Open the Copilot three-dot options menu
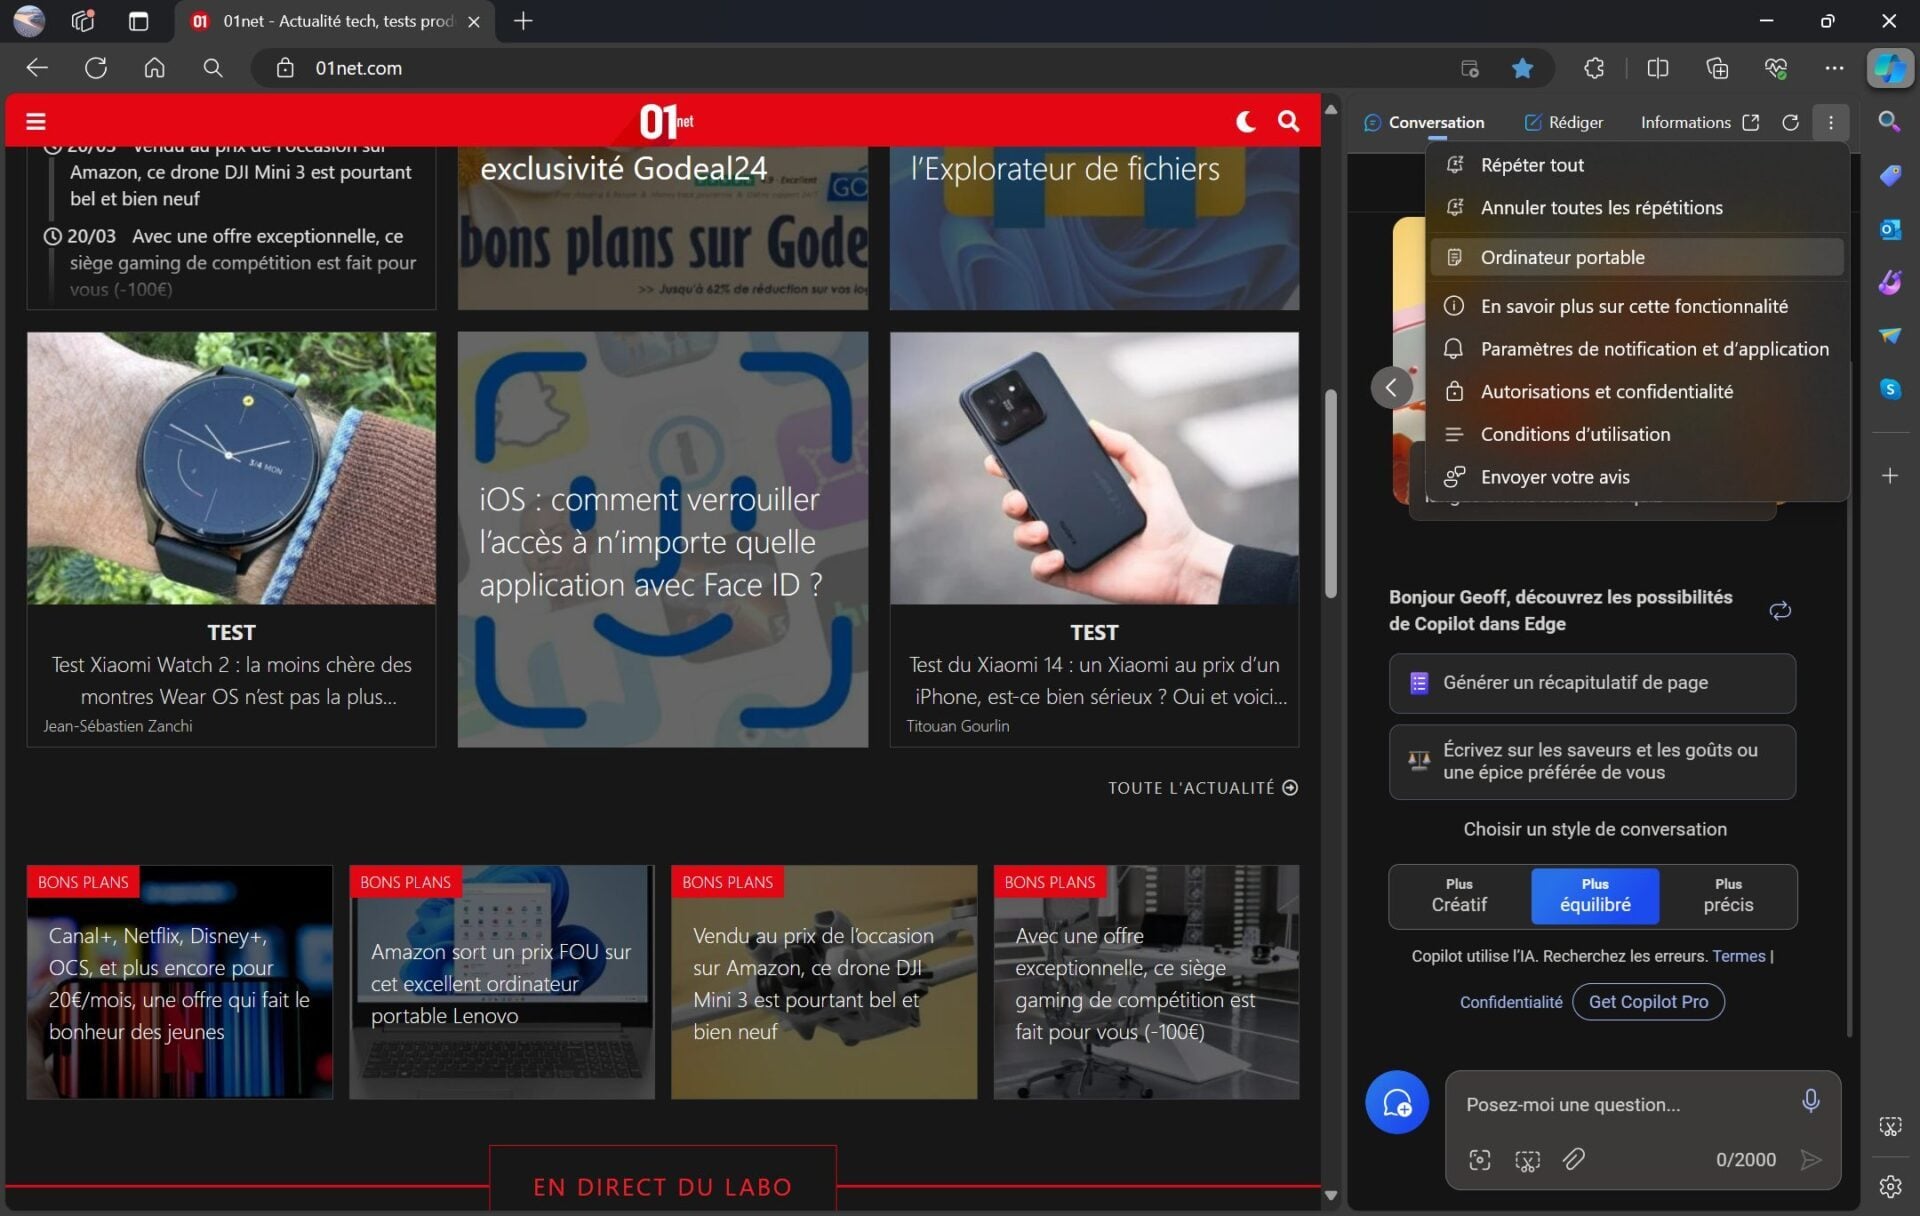Screen dimensions: 1920x1216 click(1831, 122)
